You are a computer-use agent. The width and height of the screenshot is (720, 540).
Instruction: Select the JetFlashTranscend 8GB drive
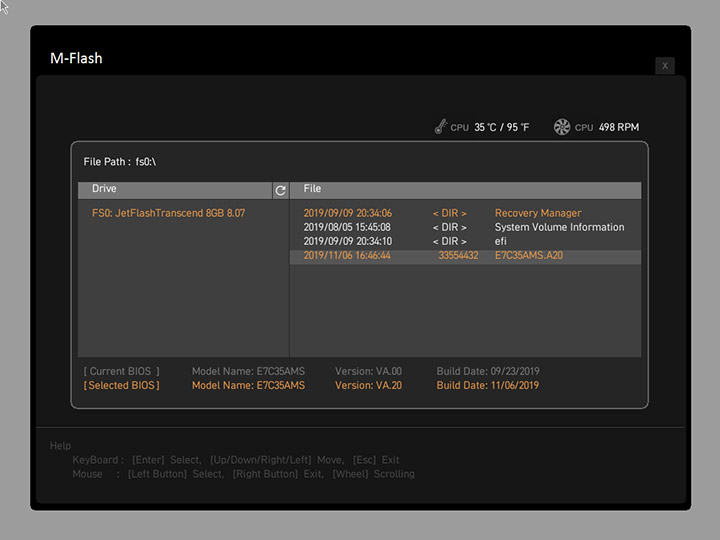168,213
